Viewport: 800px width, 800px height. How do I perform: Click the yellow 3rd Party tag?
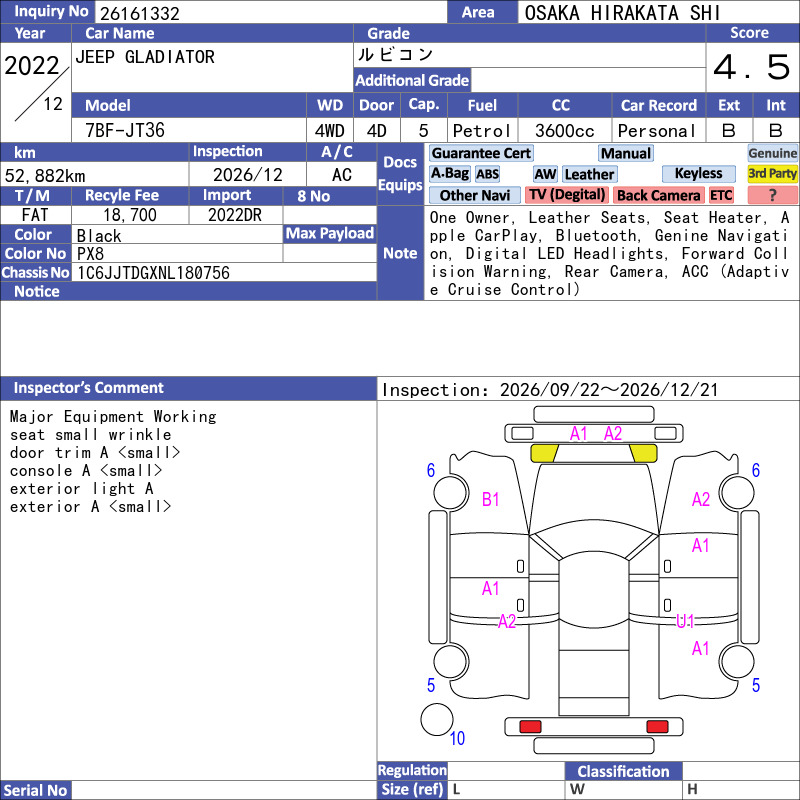coord(772,173)
